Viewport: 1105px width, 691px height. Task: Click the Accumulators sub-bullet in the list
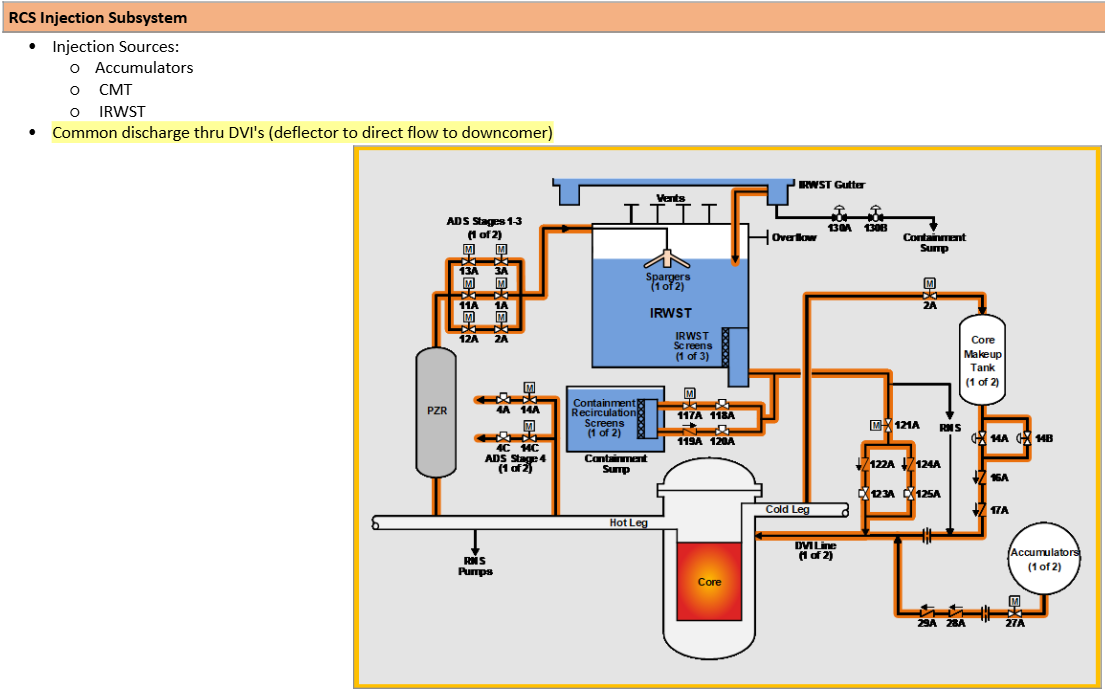(x=144, y=68)
